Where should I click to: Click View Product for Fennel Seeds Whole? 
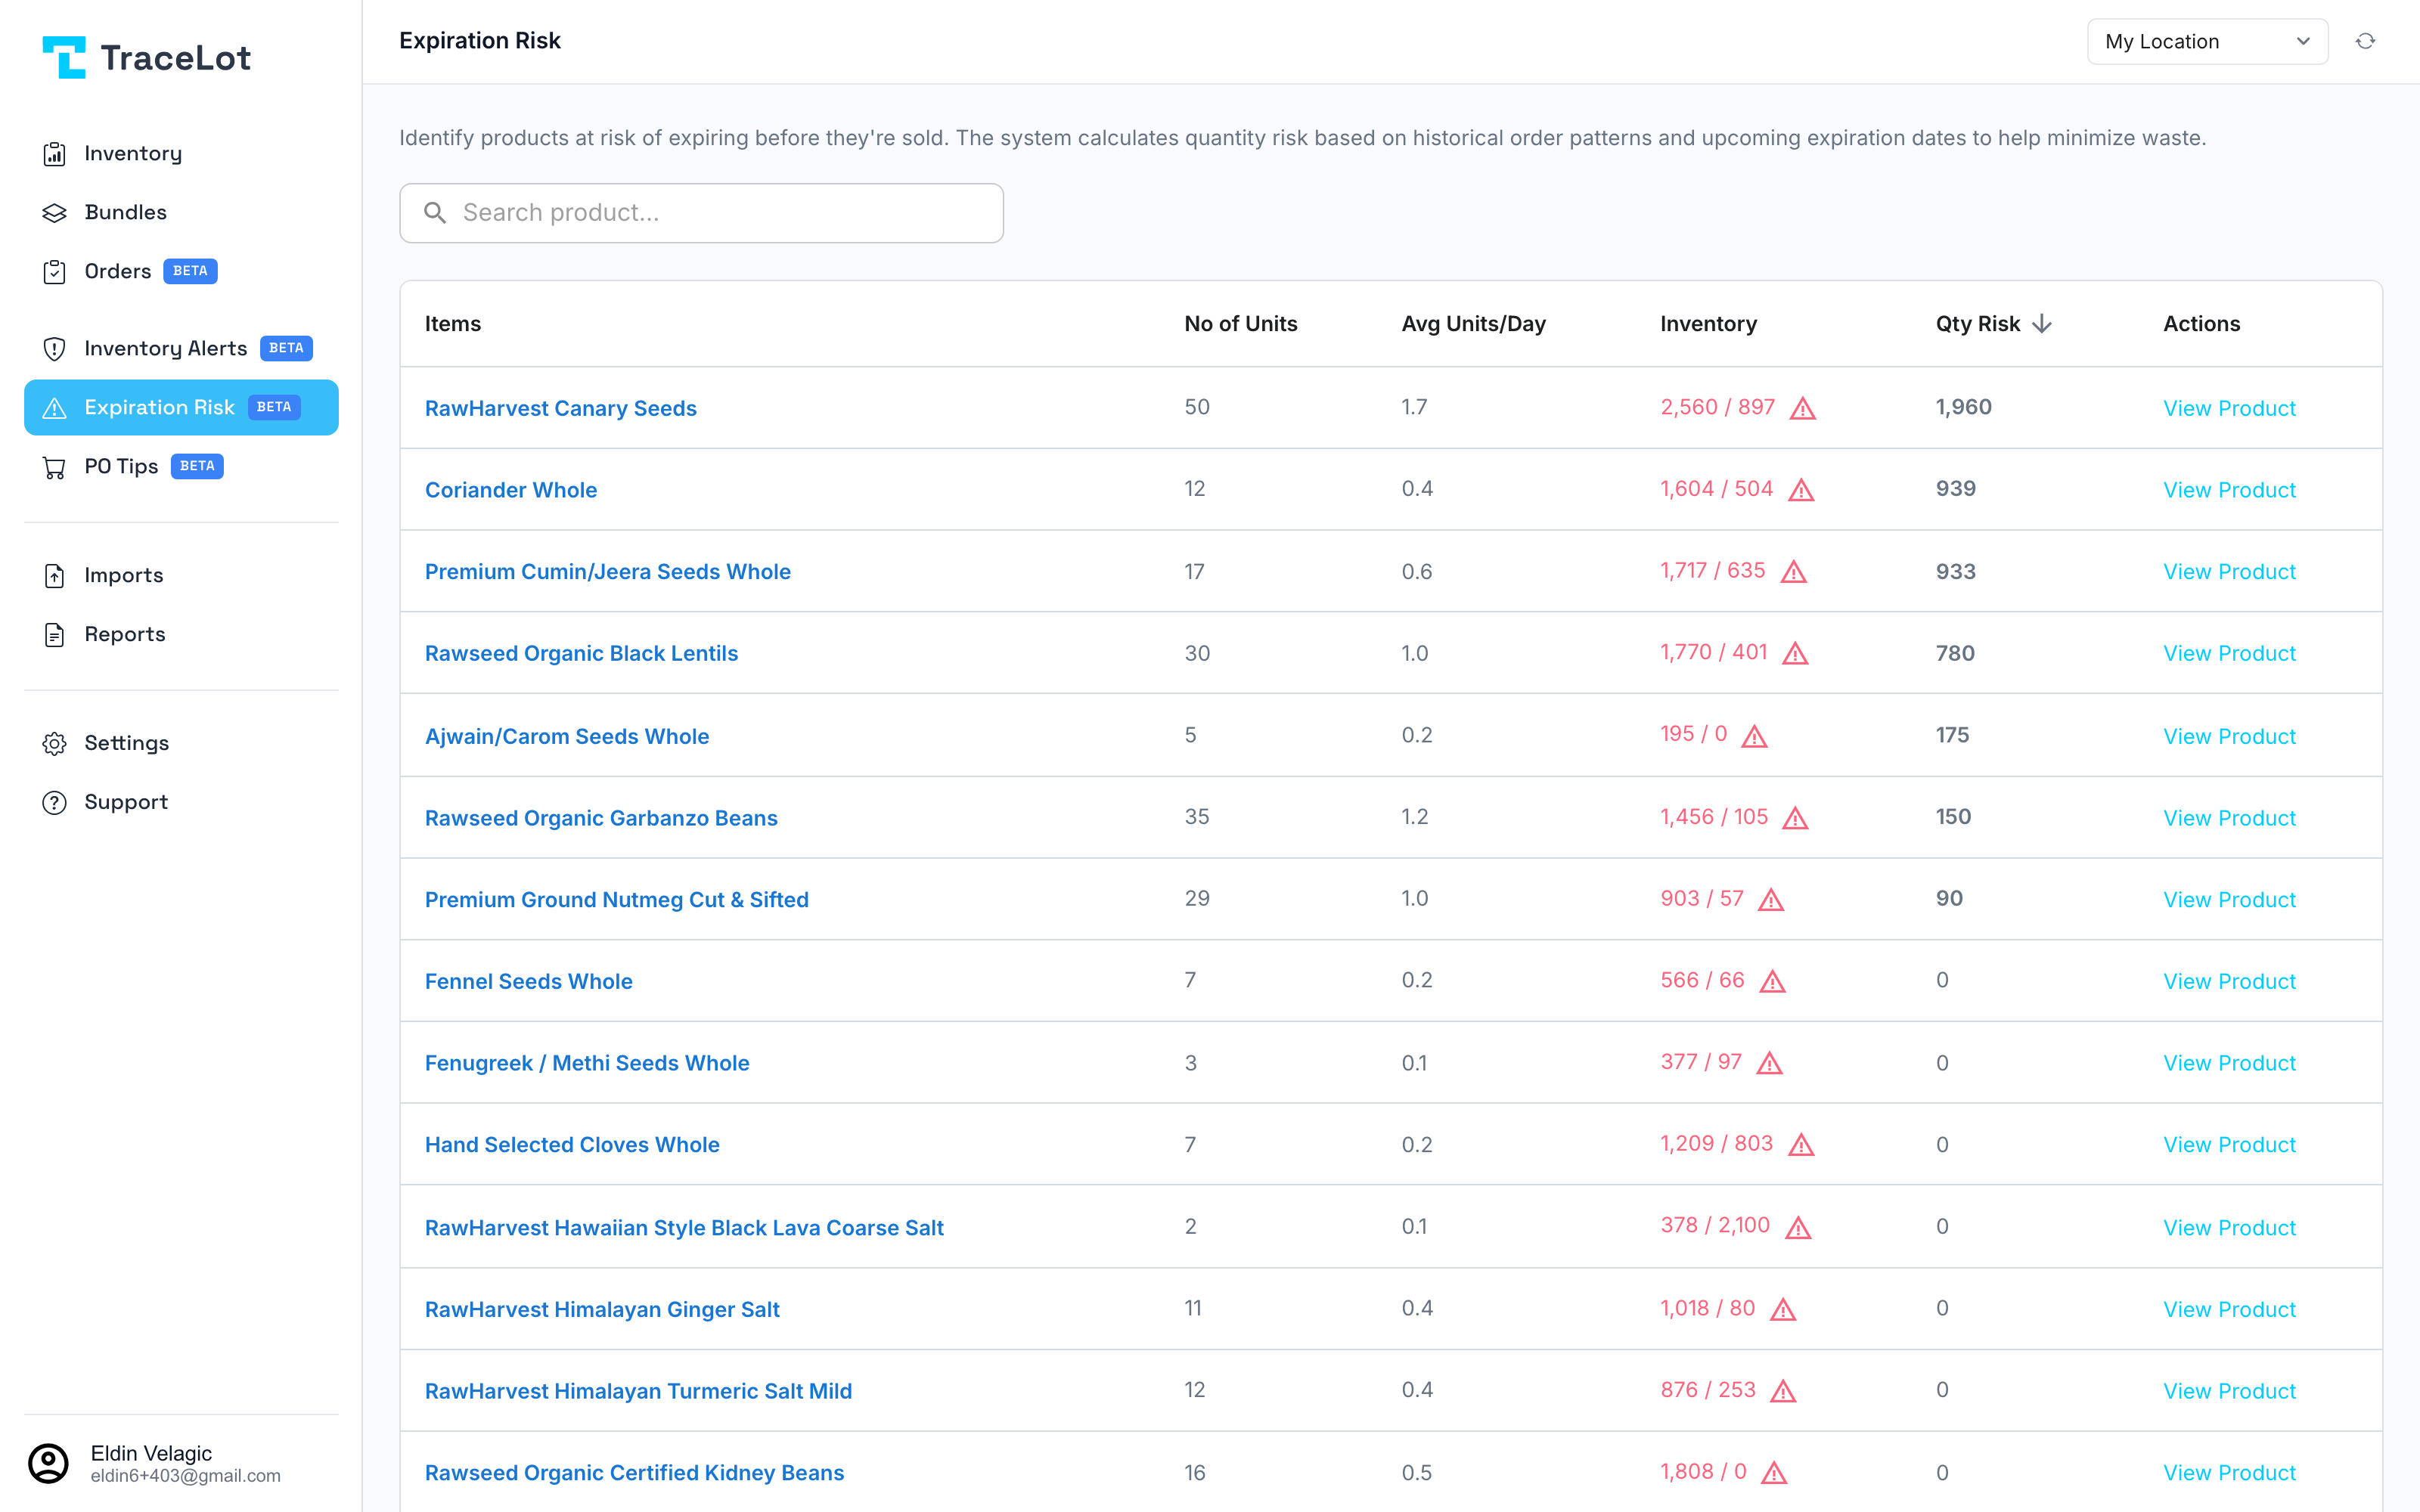2229,982
